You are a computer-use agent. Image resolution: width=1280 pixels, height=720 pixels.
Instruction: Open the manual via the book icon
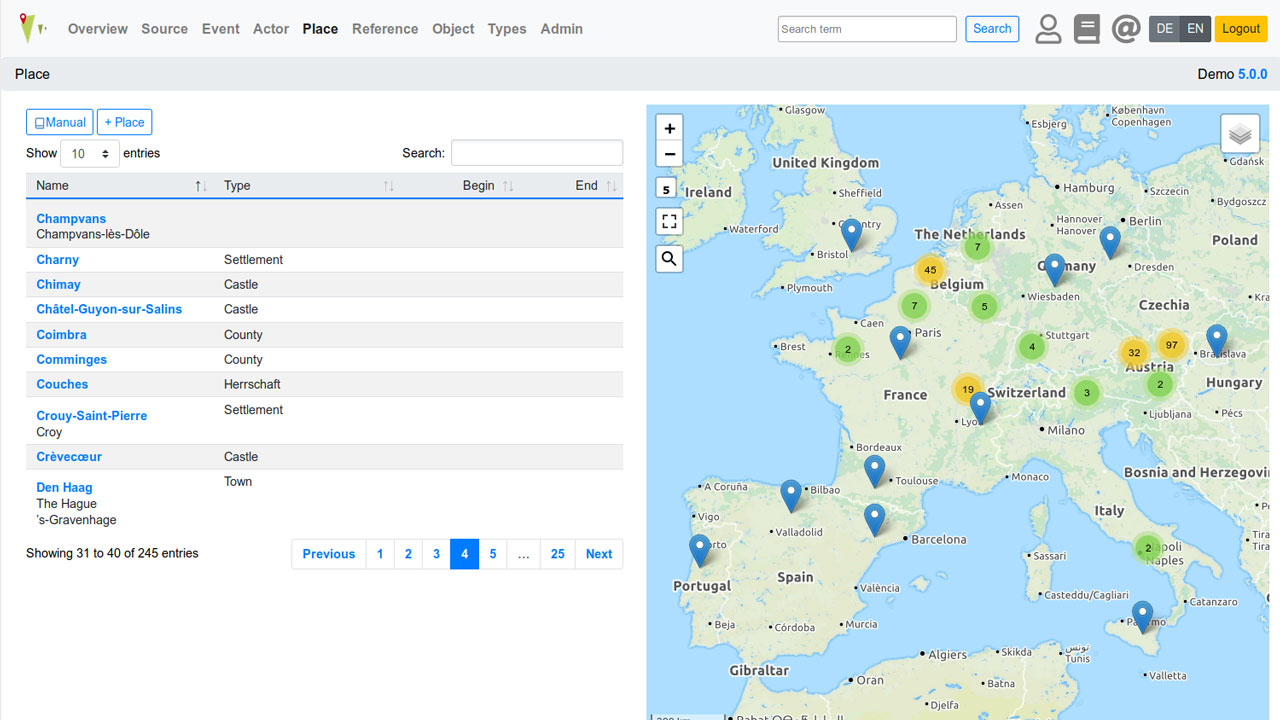click(x=1087, y=29)
